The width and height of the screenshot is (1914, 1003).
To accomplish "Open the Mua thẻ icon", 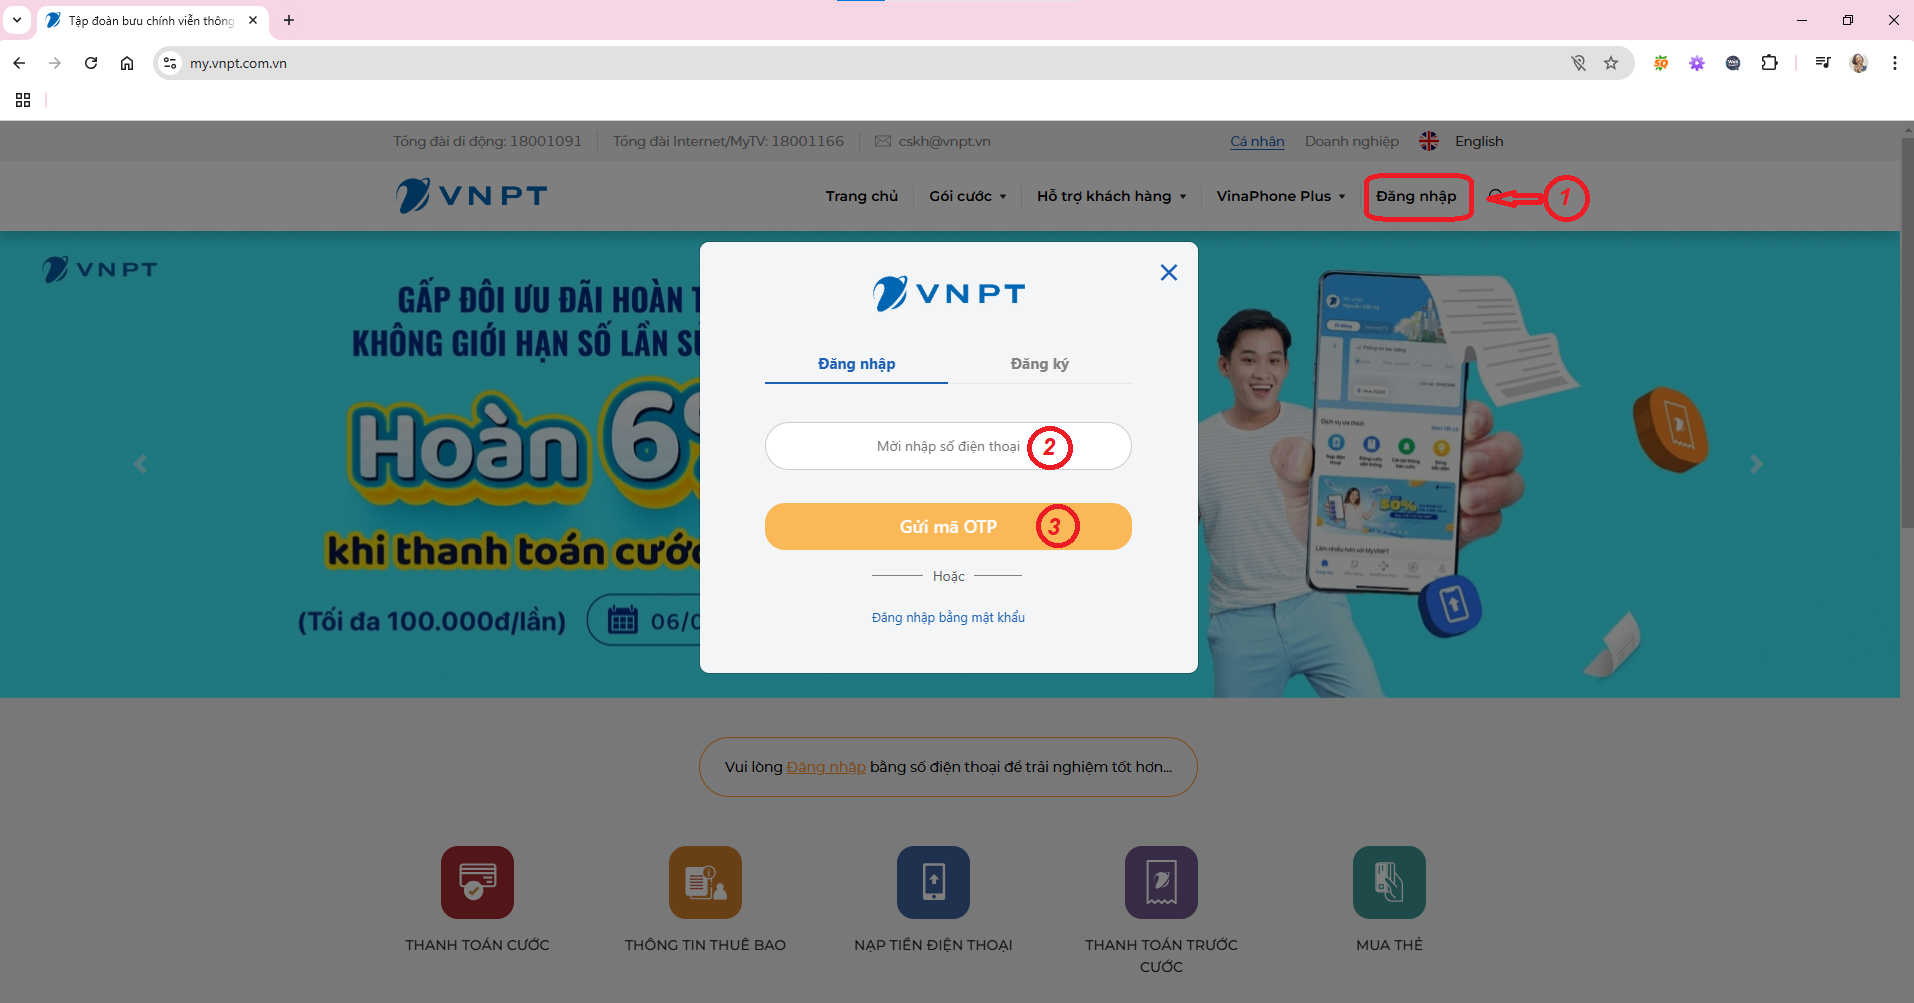I will pos(1389,882).
